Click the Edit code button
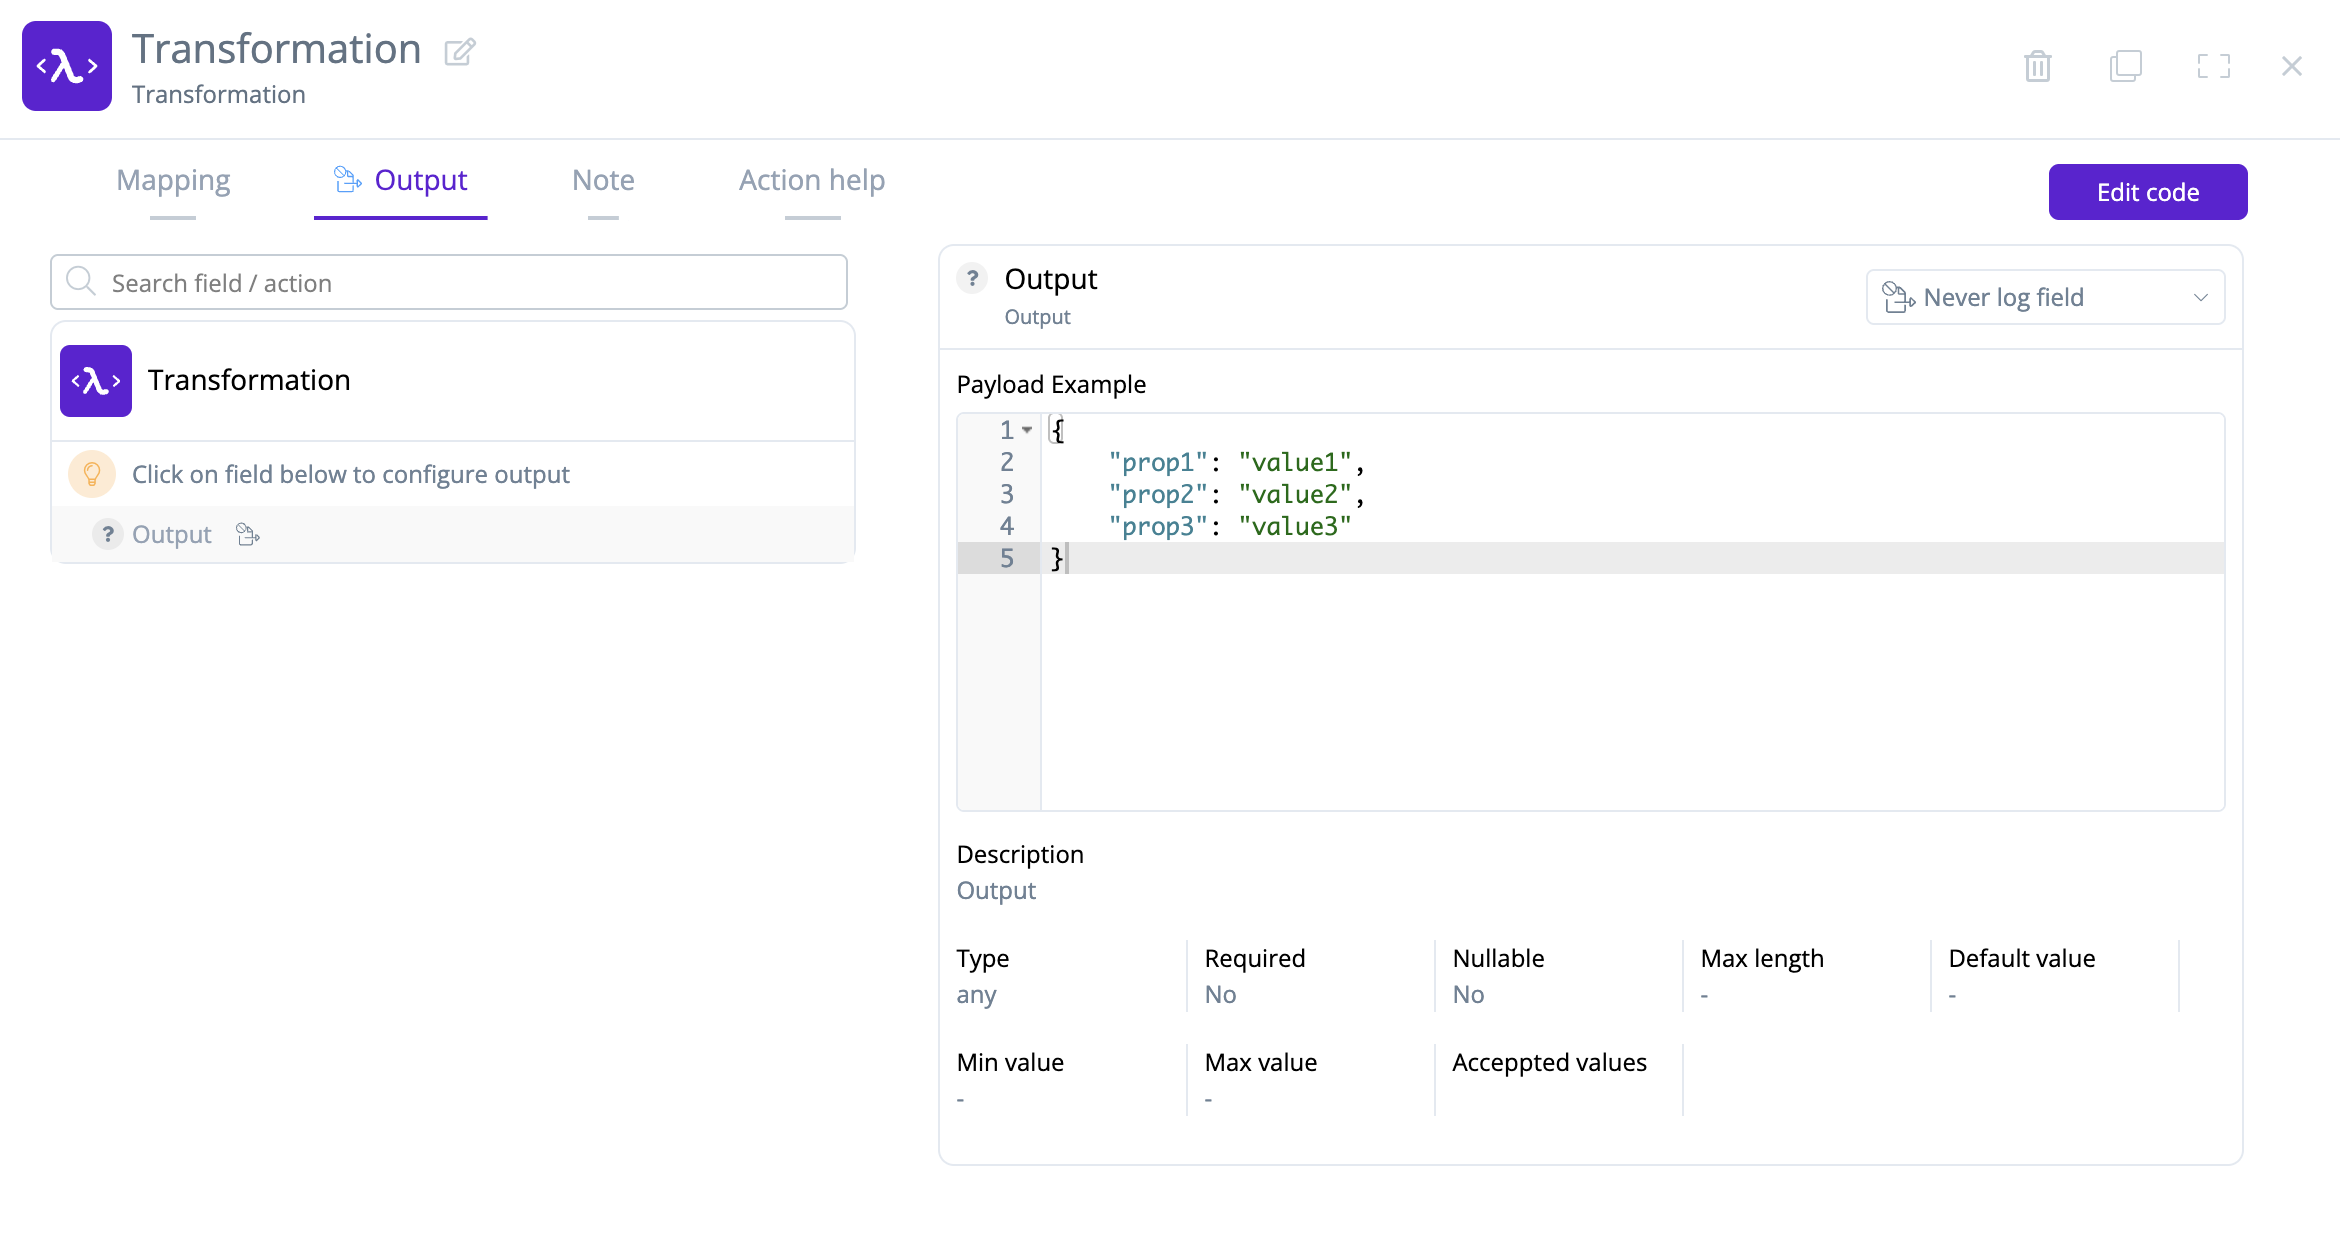2340x1243 pixels. pyautogui.click(x=2147, y=191)
